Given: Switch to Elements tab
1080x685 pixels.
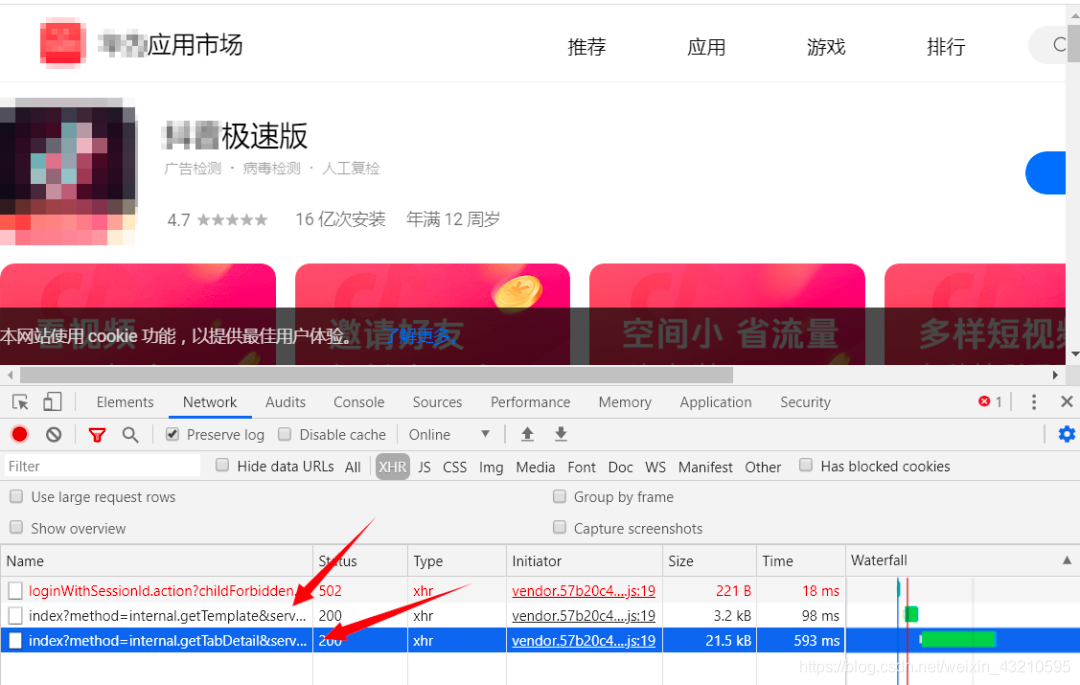Looking at the screenshot, I should pyautogui.click(x=125, y=402).
